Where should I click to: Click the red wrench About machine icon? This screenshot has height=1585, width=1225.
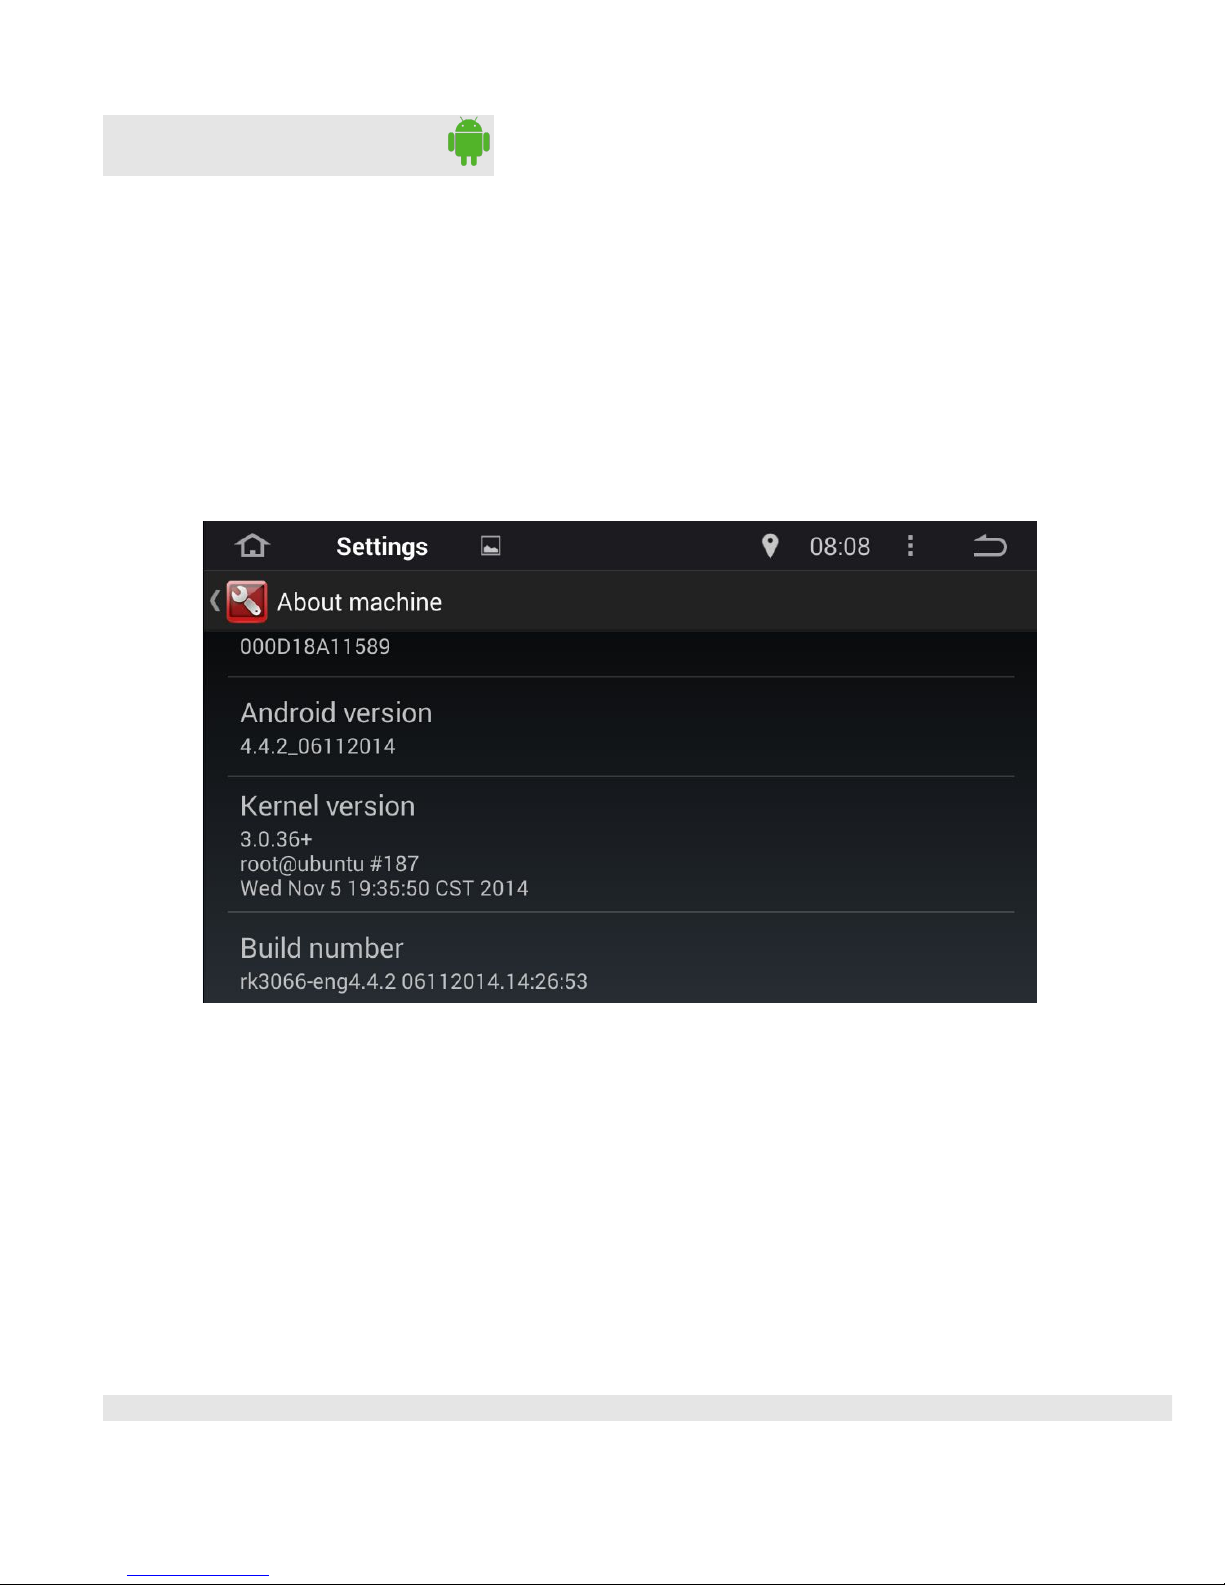point(247,602)
